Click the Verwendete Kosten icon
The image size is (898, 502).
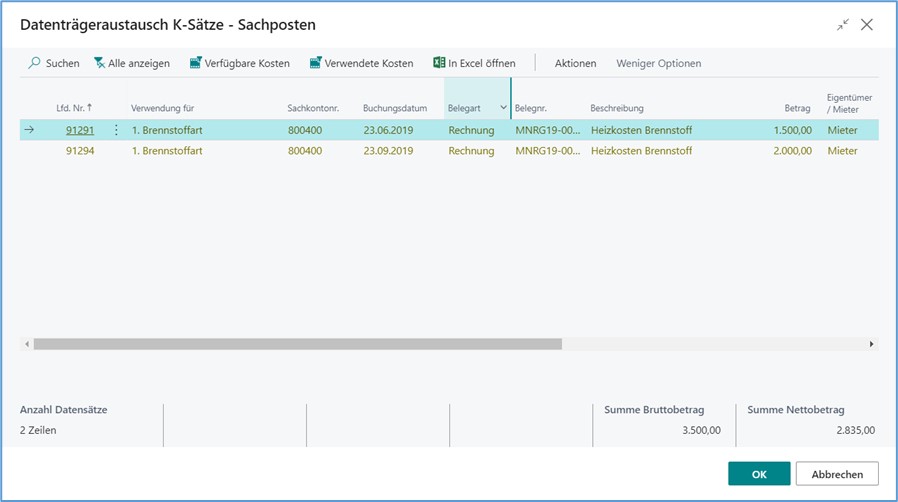(316, 63)
